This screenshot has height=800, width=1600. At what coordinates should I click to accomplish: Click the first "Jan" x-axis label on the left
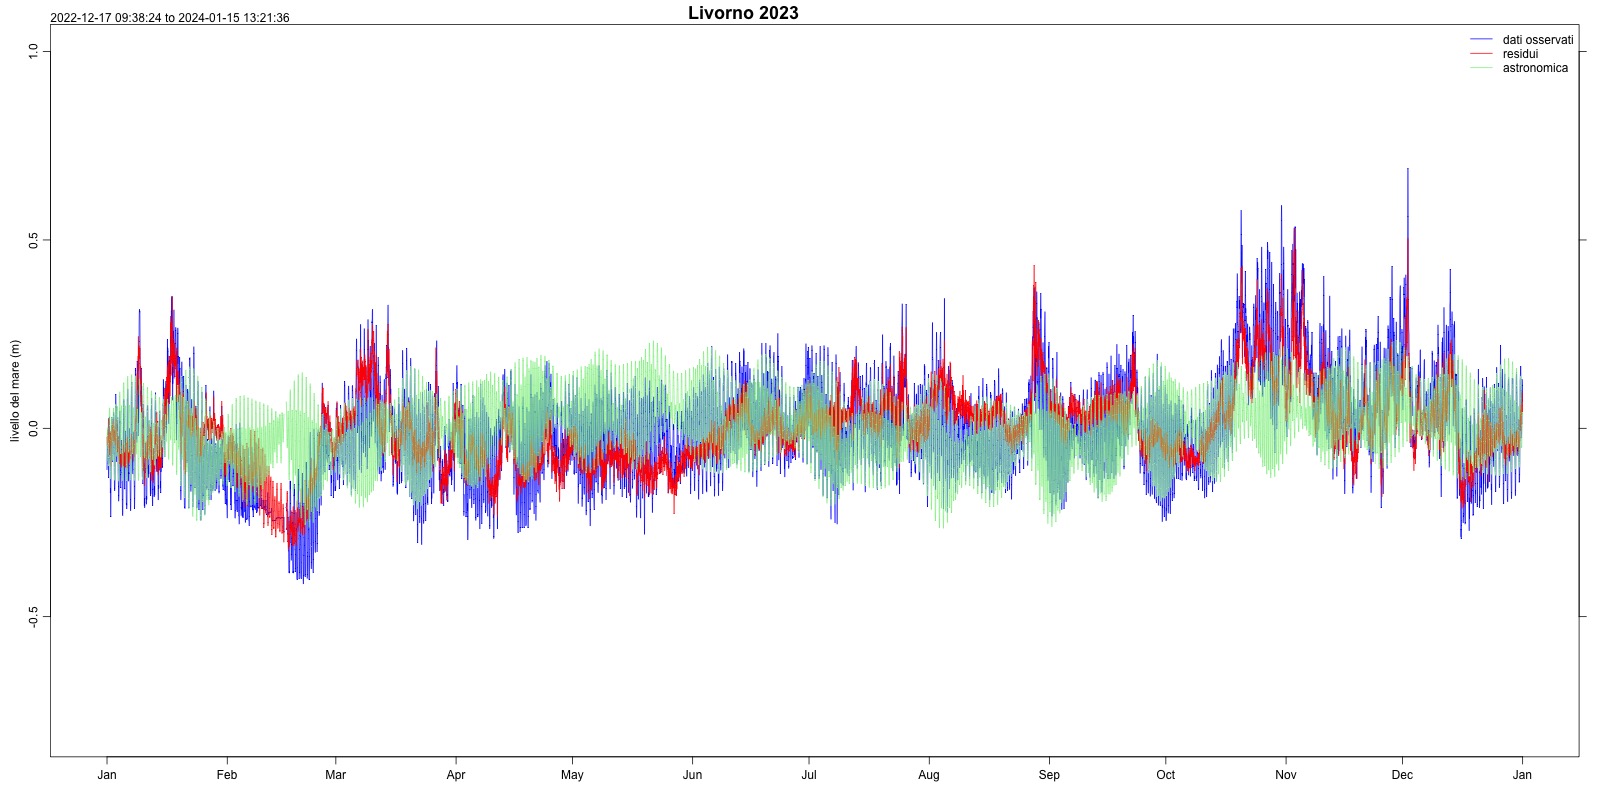tap(107, 775)
